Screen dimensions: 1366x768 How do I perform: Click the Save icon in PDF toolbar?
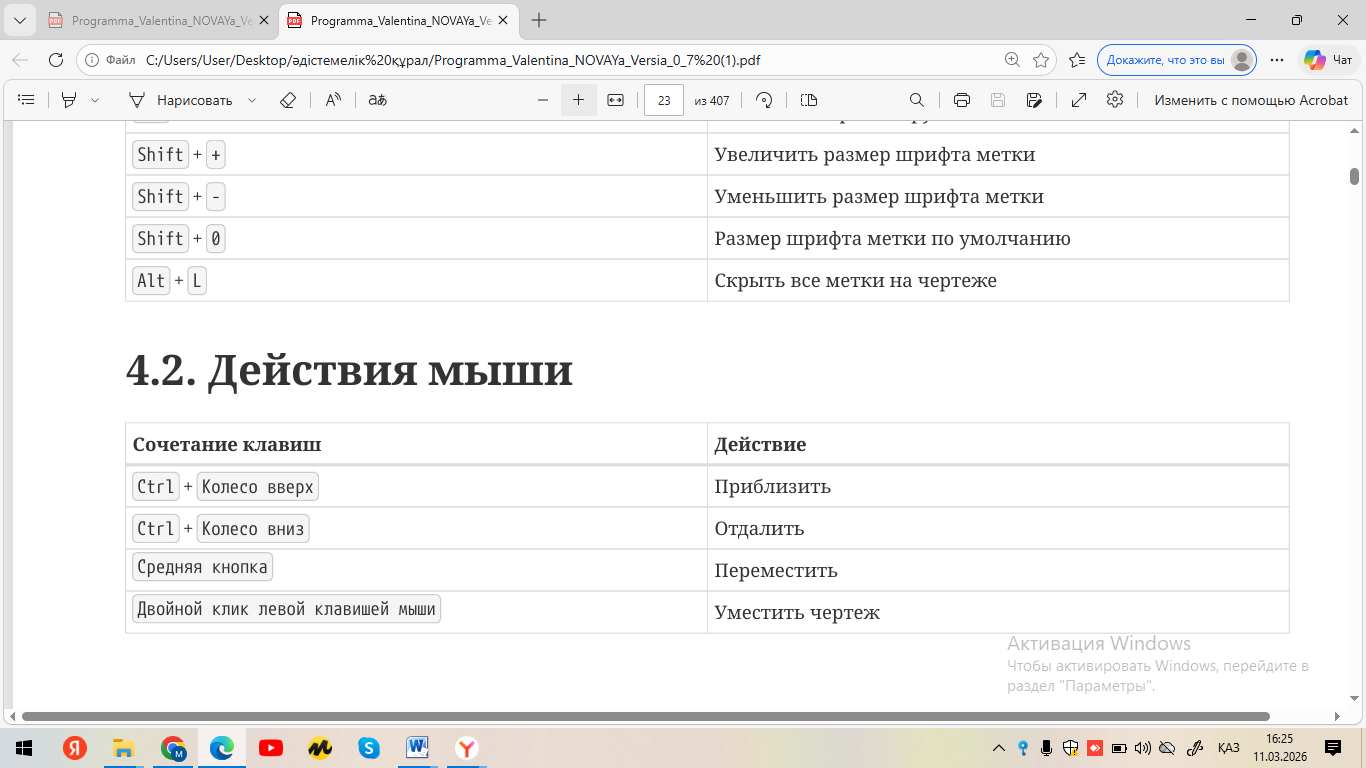pos(997,100)
